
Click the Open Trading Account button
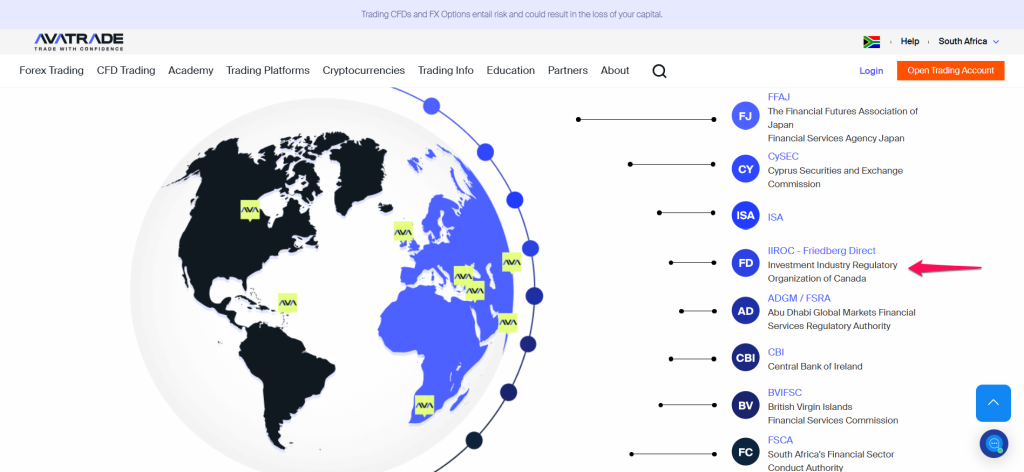(950, 71)
